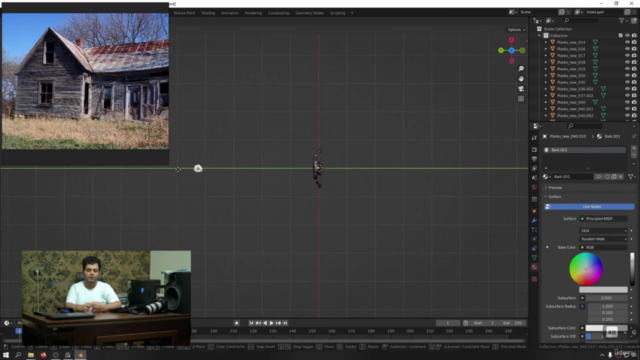The width and height of the screenshot is (640, 360).
Task: Open the Scene properties tab icon
Action: pos(534,178)
